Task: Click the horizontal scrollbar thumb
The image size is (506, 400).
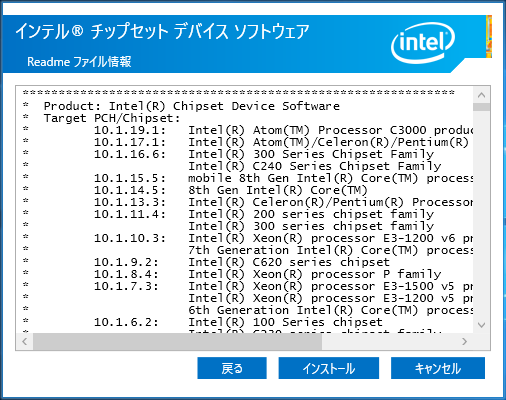Action: tap(177, 341)
